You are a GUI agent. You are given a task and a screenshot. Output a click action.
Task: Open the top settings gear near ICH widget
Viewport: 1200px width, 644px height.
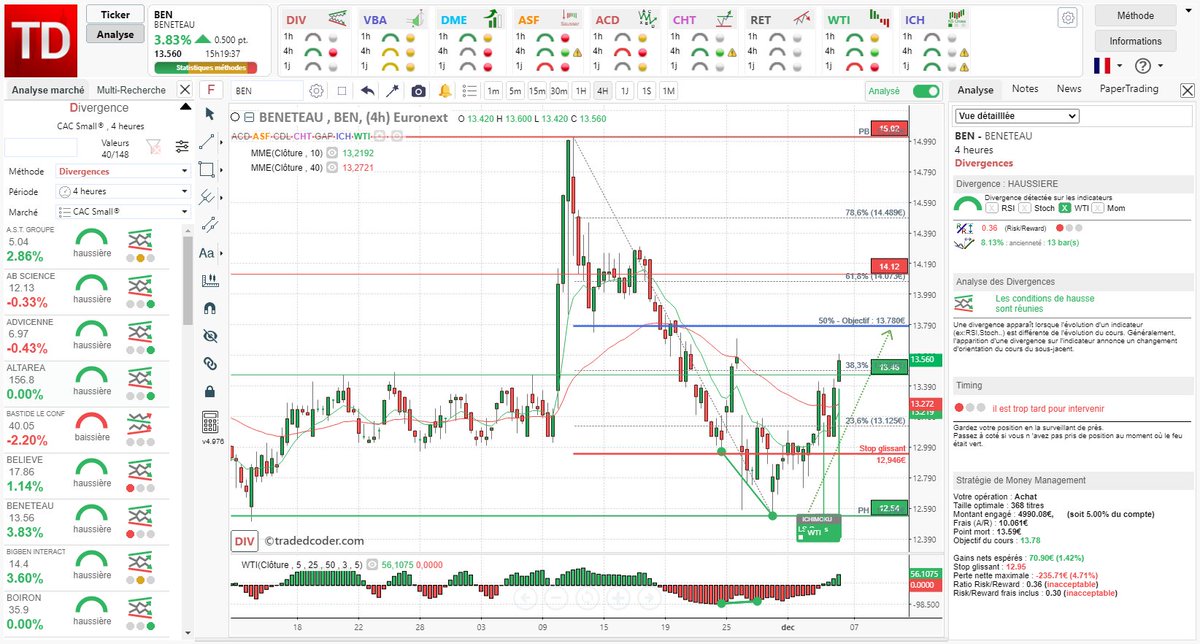coord(1068,18)
